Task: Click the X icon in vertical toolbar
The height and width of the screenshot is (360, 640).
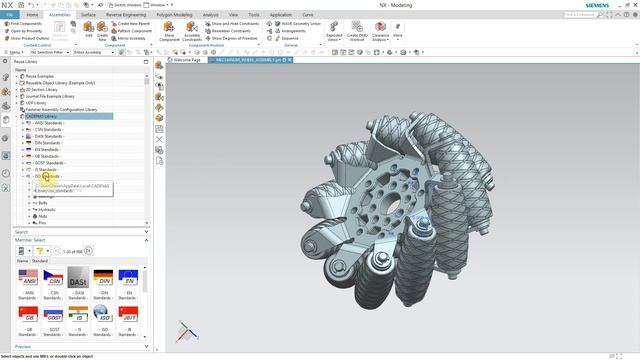Action: tap(159, 139)
